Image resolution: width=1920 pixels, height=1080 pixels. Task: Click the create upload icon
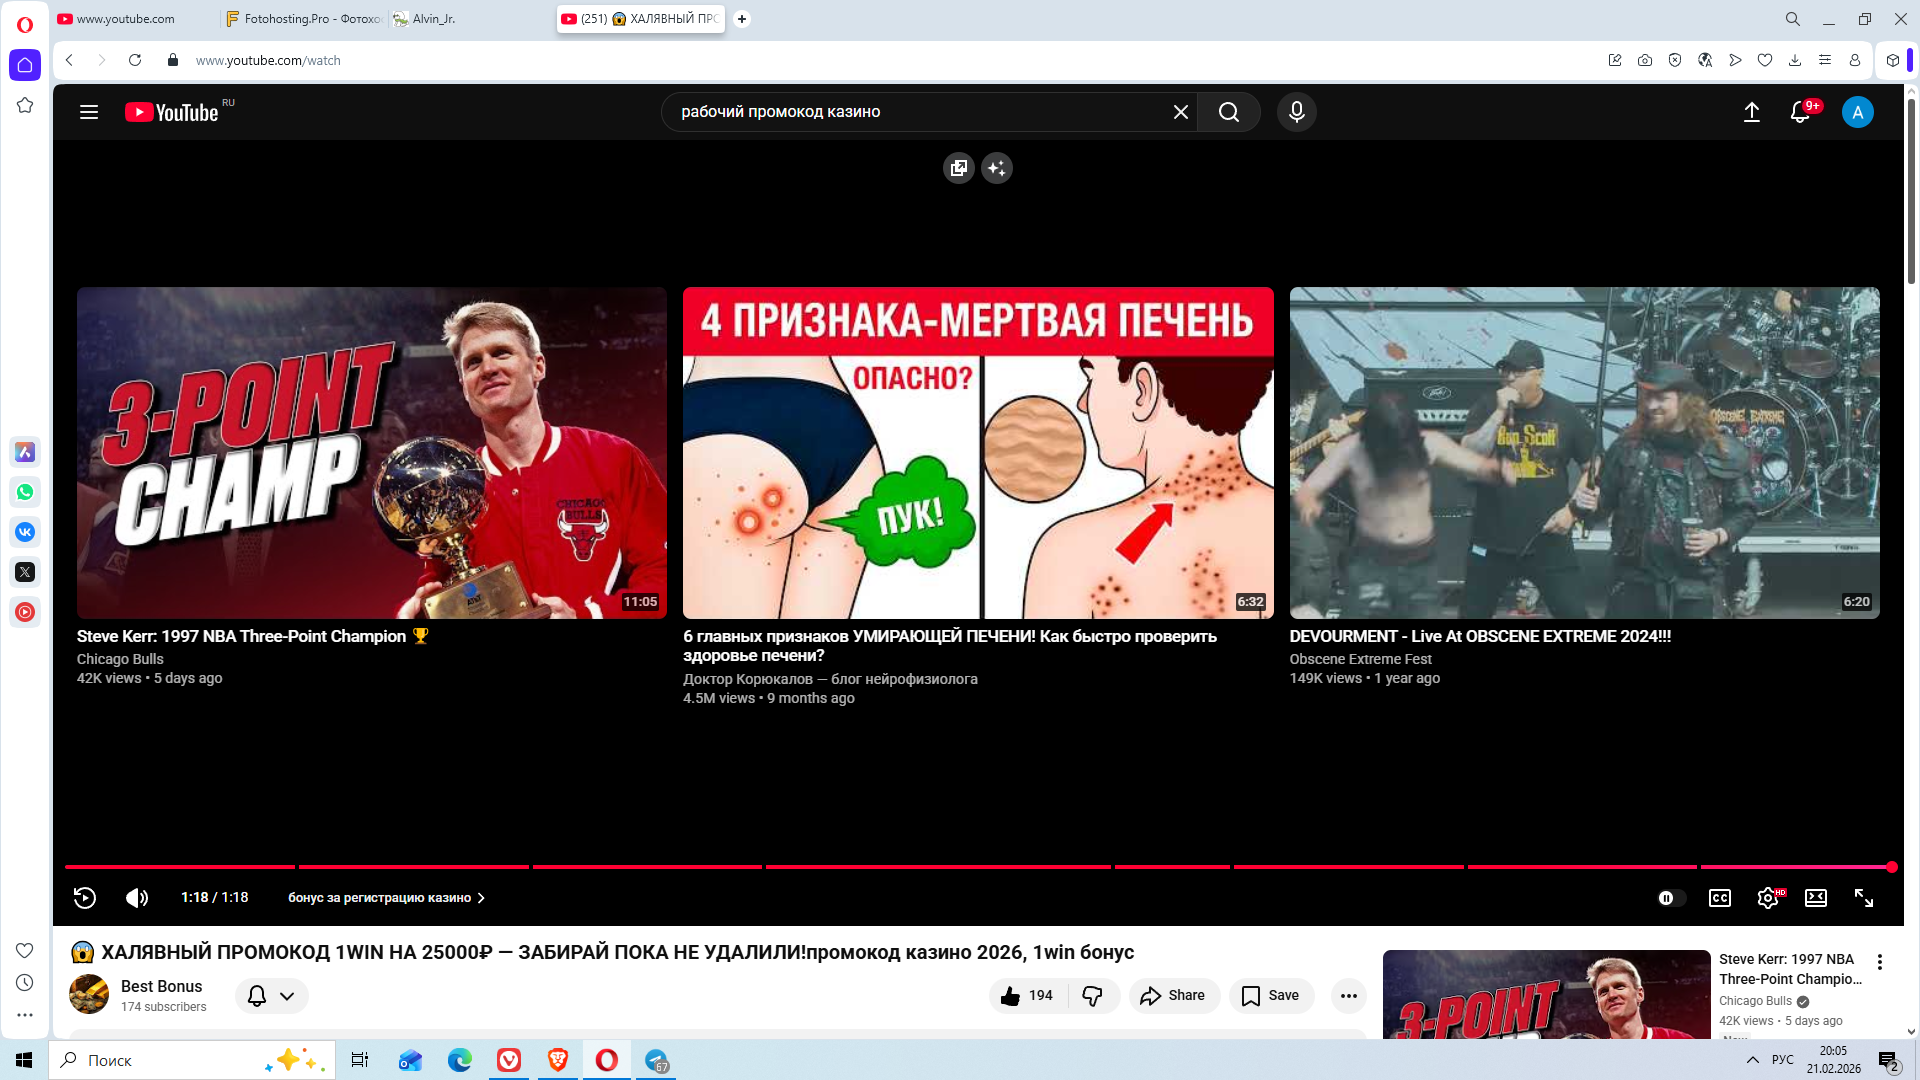tap(1752, 112)
